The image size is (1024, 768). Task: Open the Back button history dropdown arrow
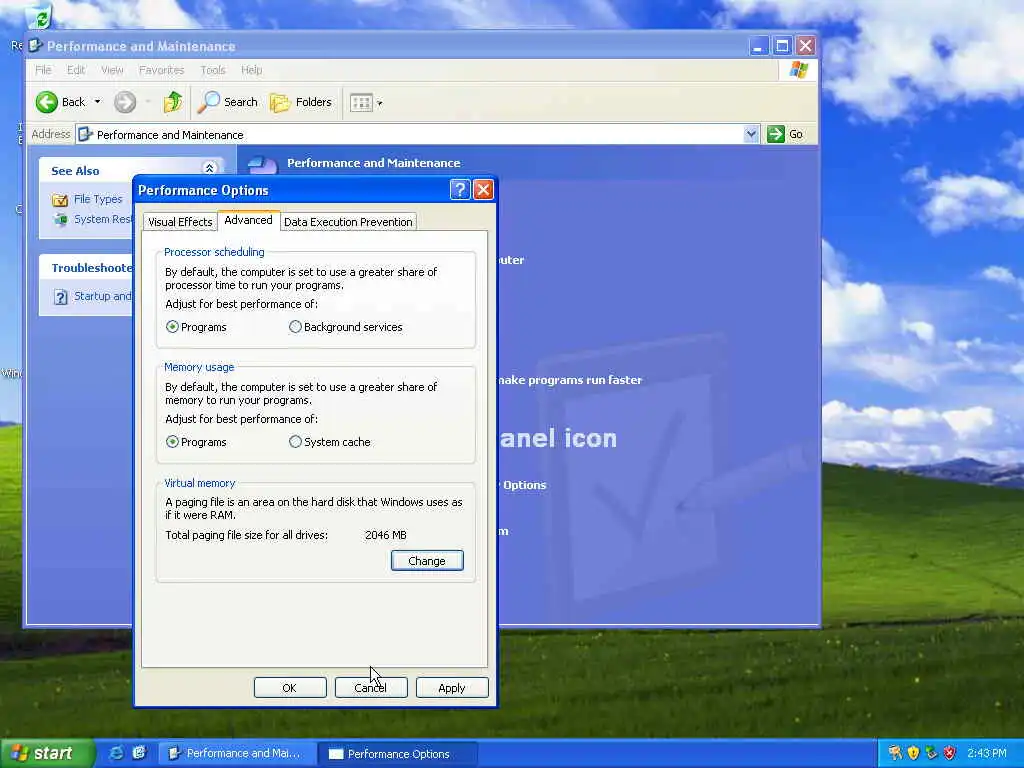click(97, 102)
